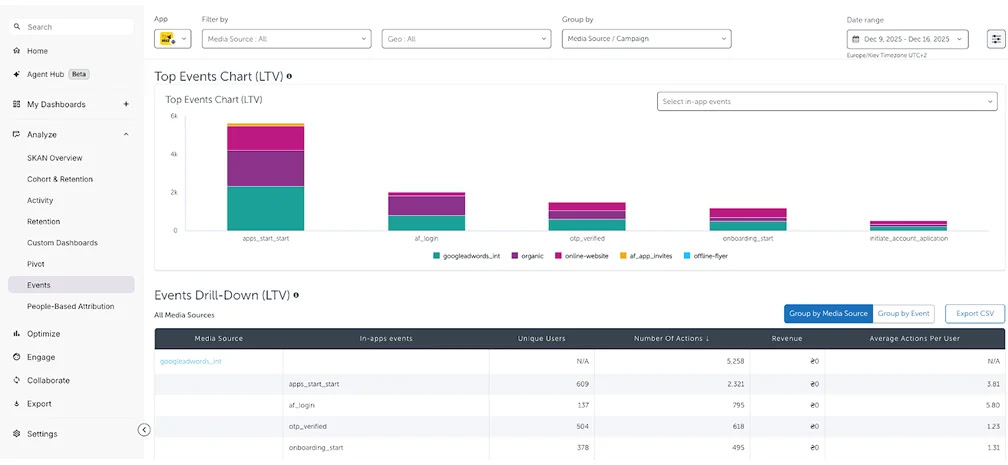Switch to Group by Media Source
The width and height of the screenshot is (1008, 465).
pyautogui.click(x=828, y=314)
